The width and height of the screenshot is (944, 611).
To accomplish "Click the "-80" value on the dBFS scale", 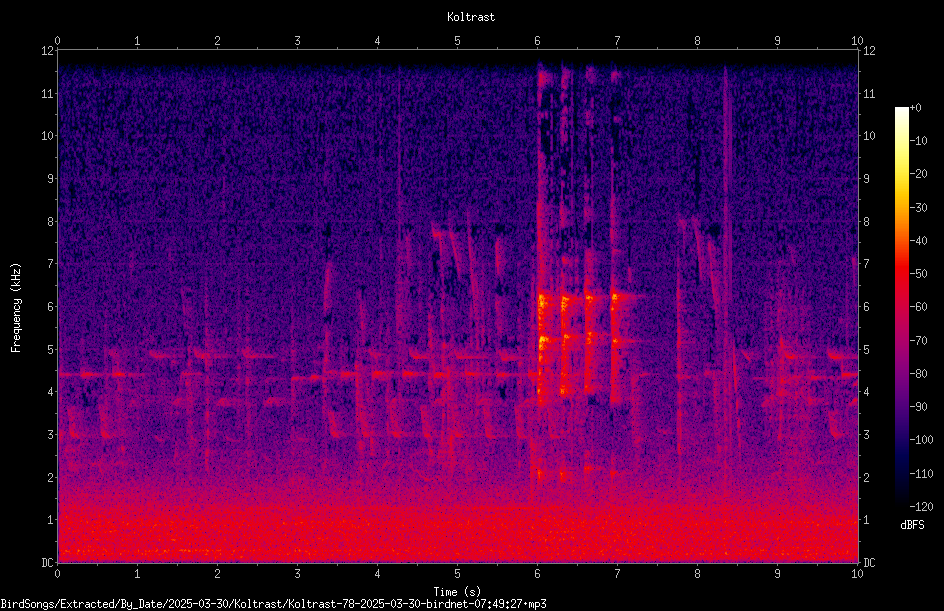I will pyautogui.click(x=918, y=374).
